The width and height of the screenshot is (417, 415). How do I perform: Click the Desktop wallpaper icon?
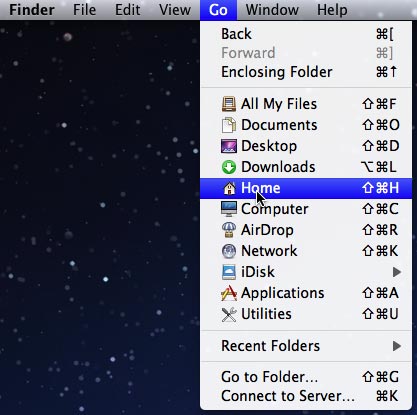tap(229, 146)
